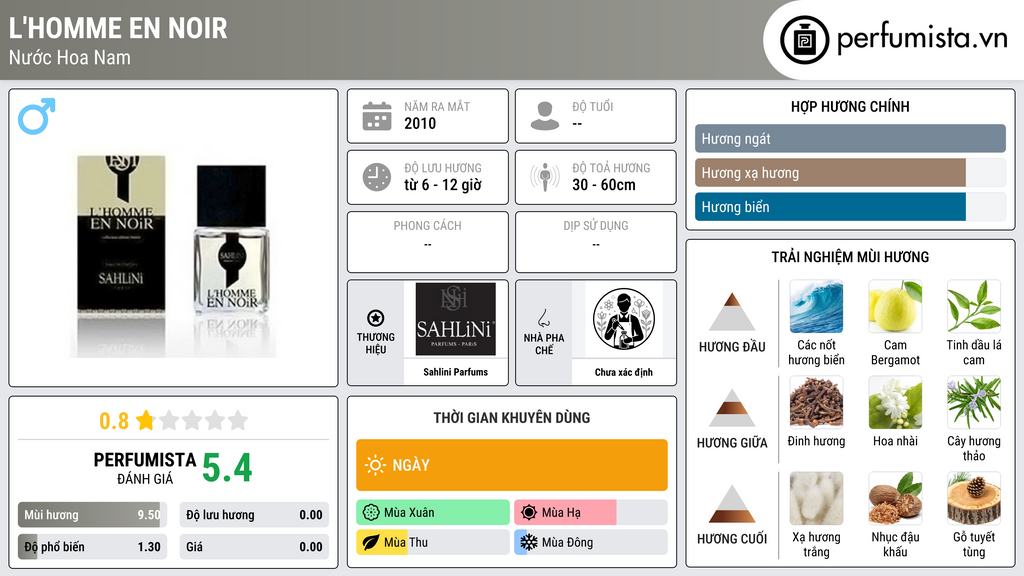Click the sillage value 30 - 60cm
Image resolution: width=1024 pixels, height=576 pixels.
coord(604,185)
